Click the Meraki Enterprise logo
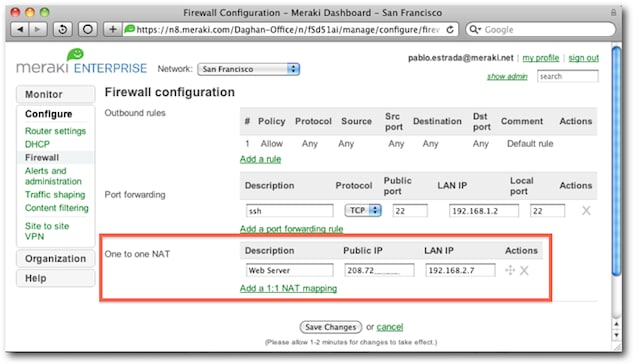Image resolution: width=638 pixels, height=364 pixels. click(81, 62)
